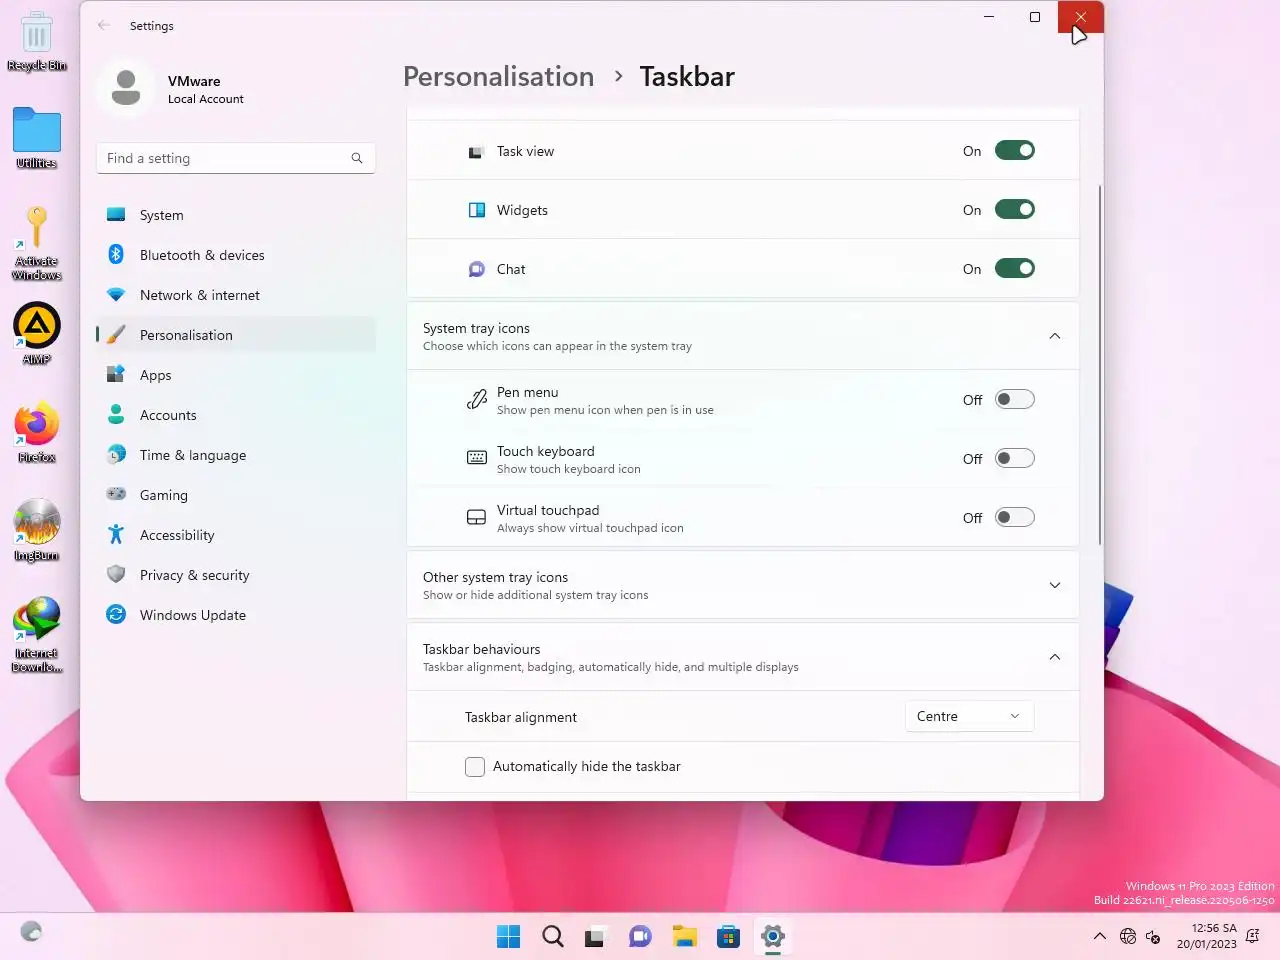Turn off the Widgets toggle
This screenshot has width=1280, height=960.
click(x=1014, y=209)
